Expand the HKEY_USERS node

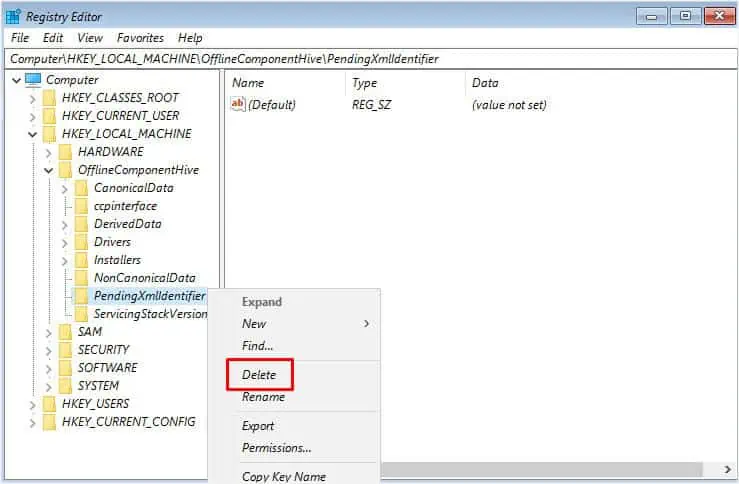[33, 404]
